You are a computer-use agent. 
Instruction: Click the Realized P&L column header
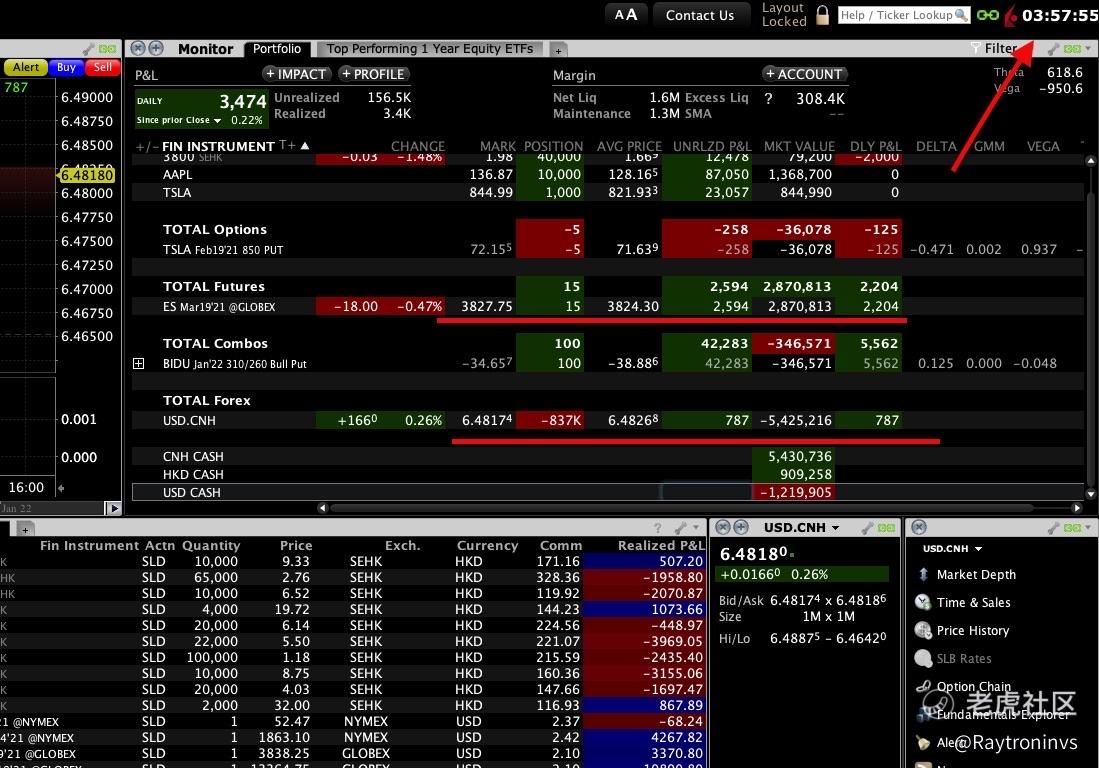661,545
